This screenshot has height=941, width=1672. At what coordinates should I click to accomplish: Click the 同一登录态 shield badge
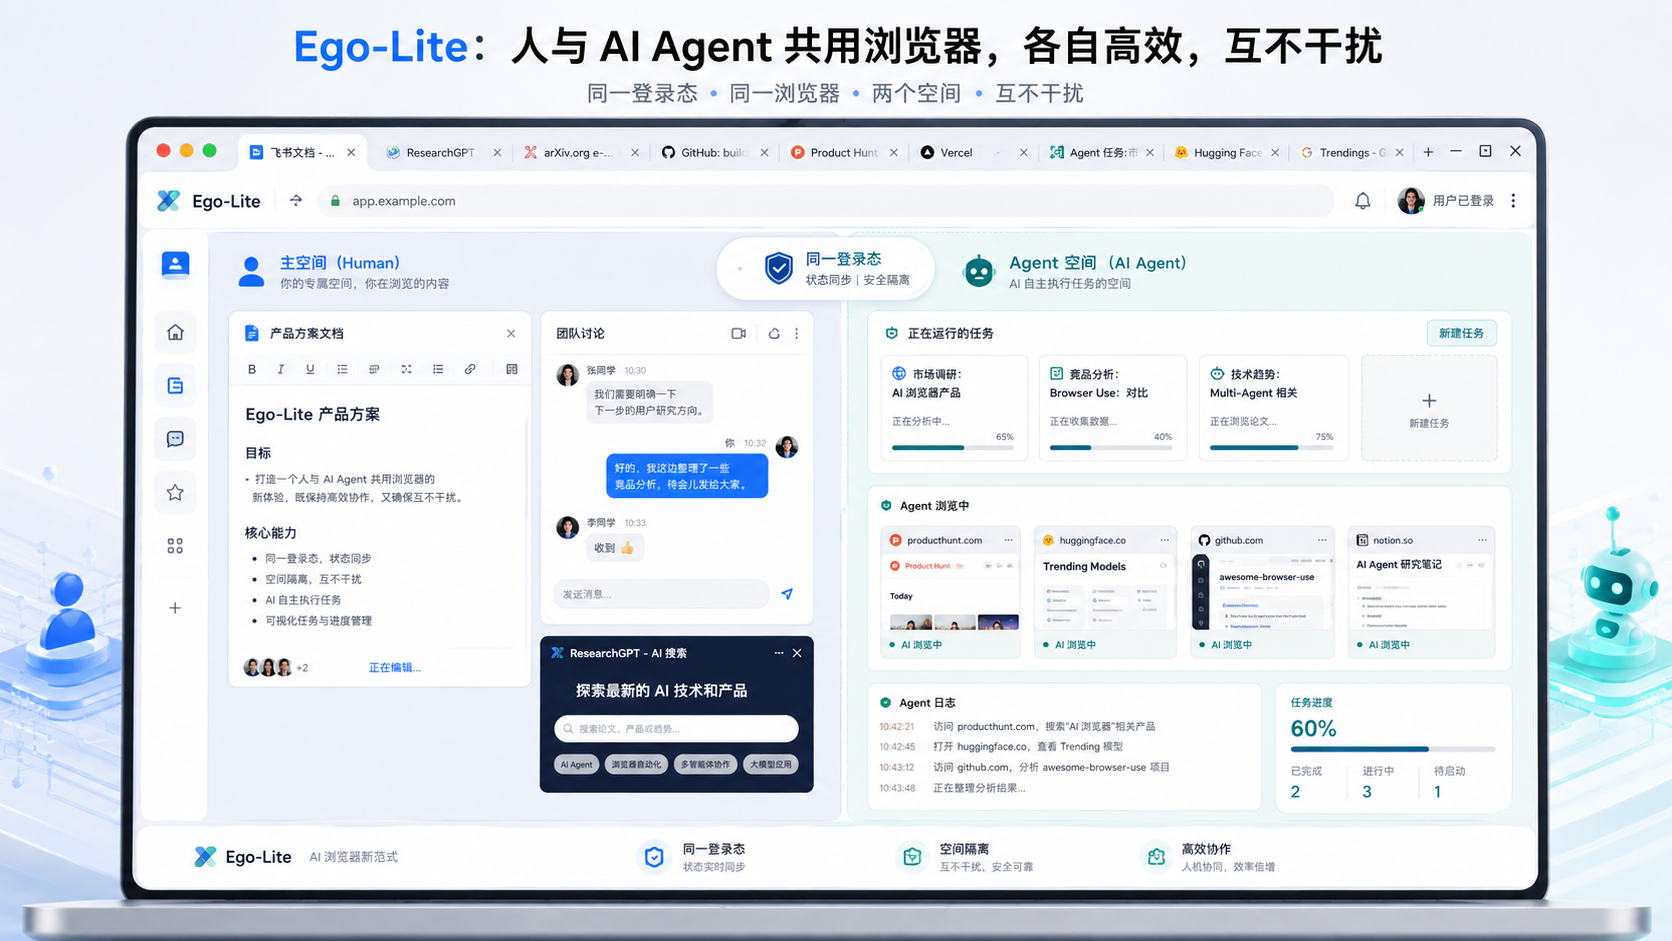(x=826, y=269)
